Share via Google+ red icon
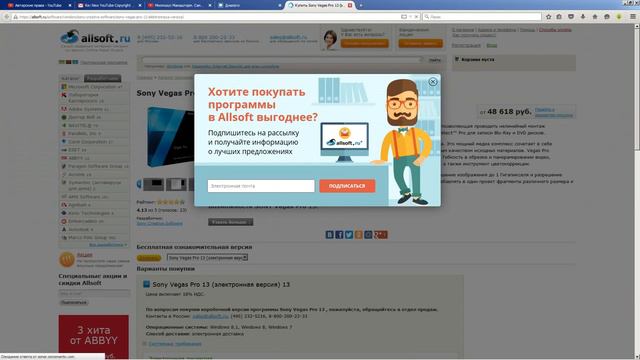 (381, 235)
